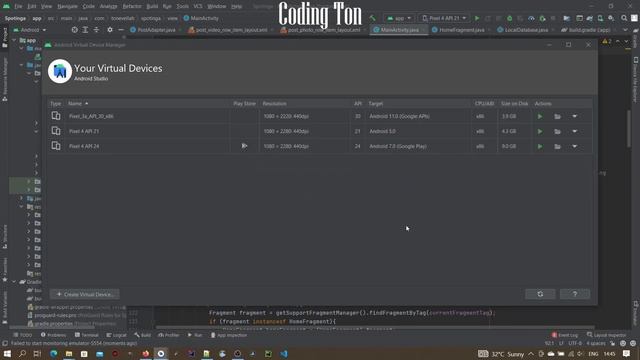Open the Windows Start menu
The width and height of the screenshot is (640, 360).
click(x=7, y=353)
